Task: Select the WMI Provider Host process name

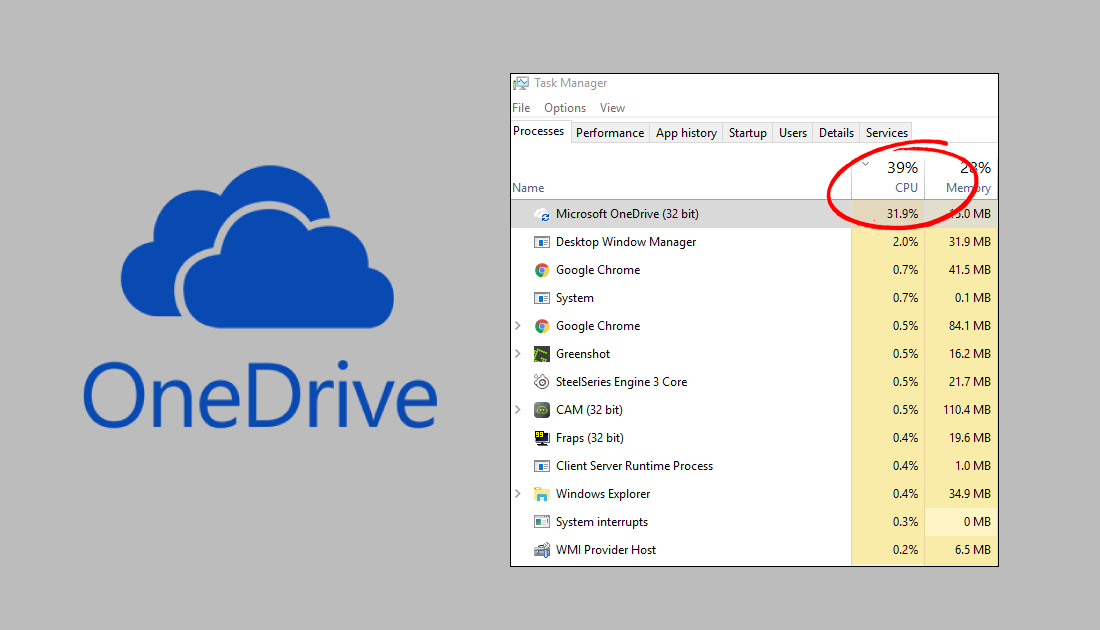Action: click(x=605, y=550)
